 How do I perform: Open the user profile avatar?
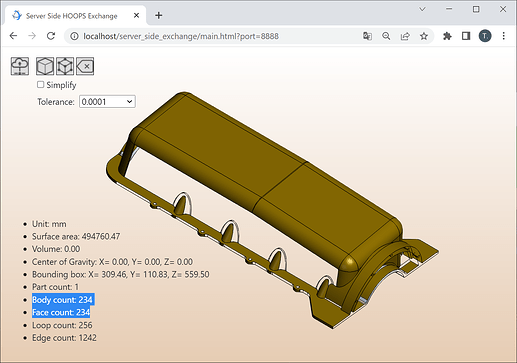485,36
